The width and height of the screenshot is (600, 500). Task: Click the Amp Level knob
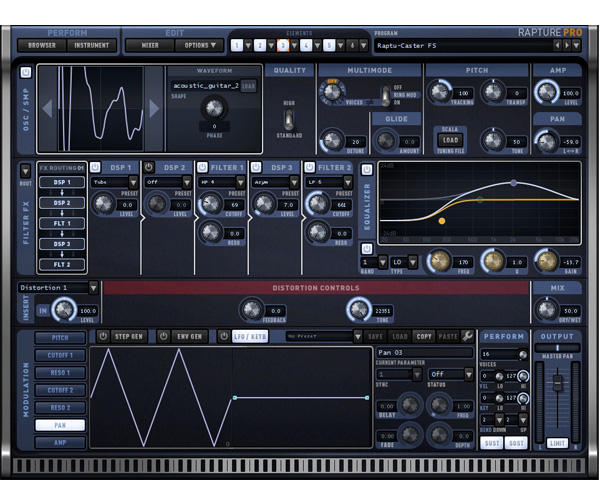point(546,92)
